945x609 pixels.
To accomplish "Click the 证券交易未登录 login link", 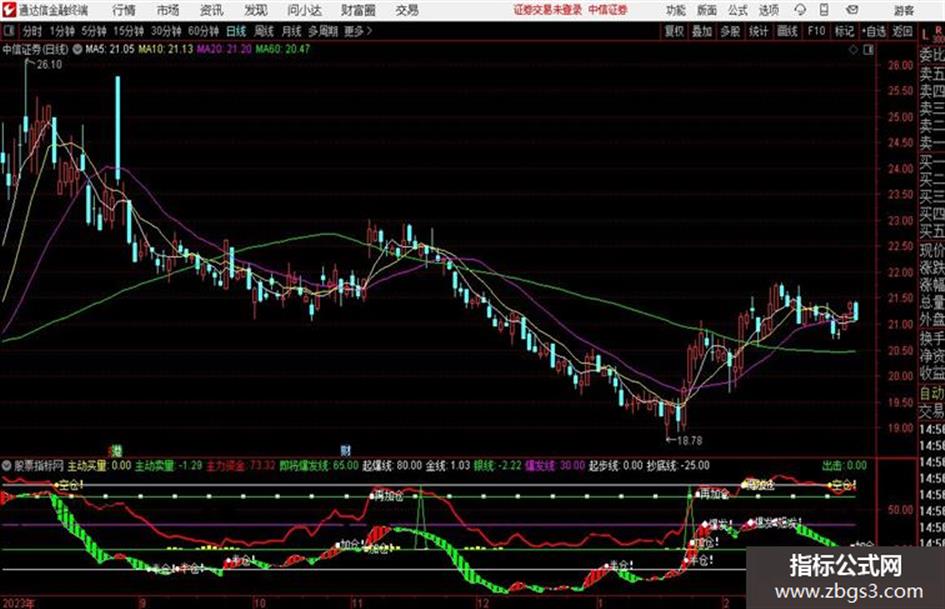I will coord(548,10).
